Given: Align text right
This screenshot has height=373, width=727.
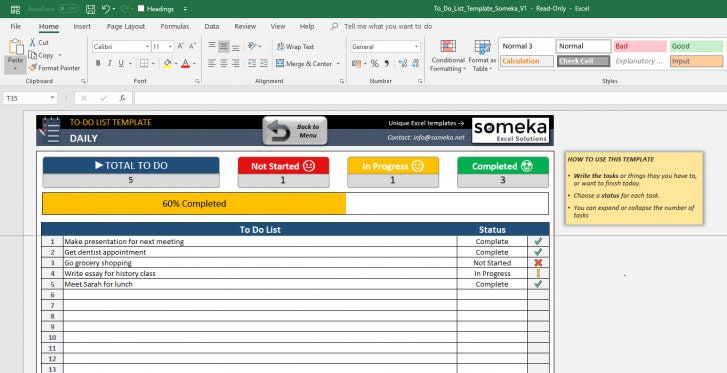Looking at the screenshot, I should pos(236,64).
